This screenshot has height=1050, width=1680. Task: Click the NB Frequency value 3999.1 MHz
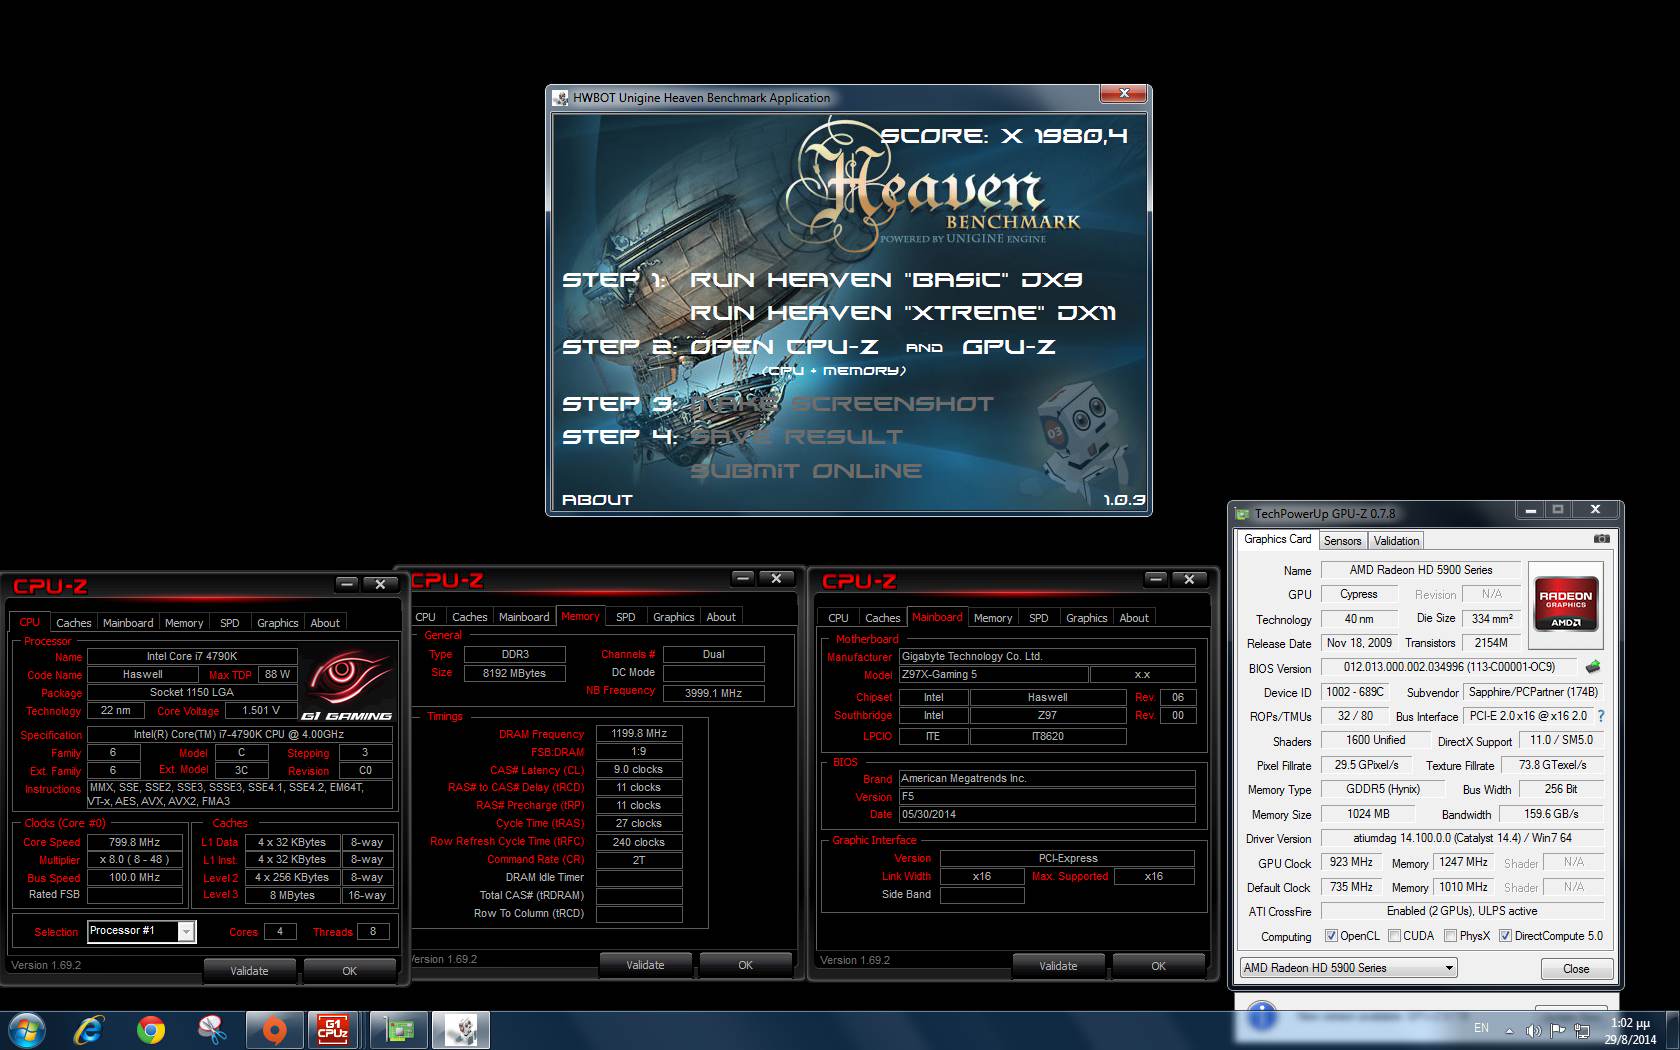(714, 692)
